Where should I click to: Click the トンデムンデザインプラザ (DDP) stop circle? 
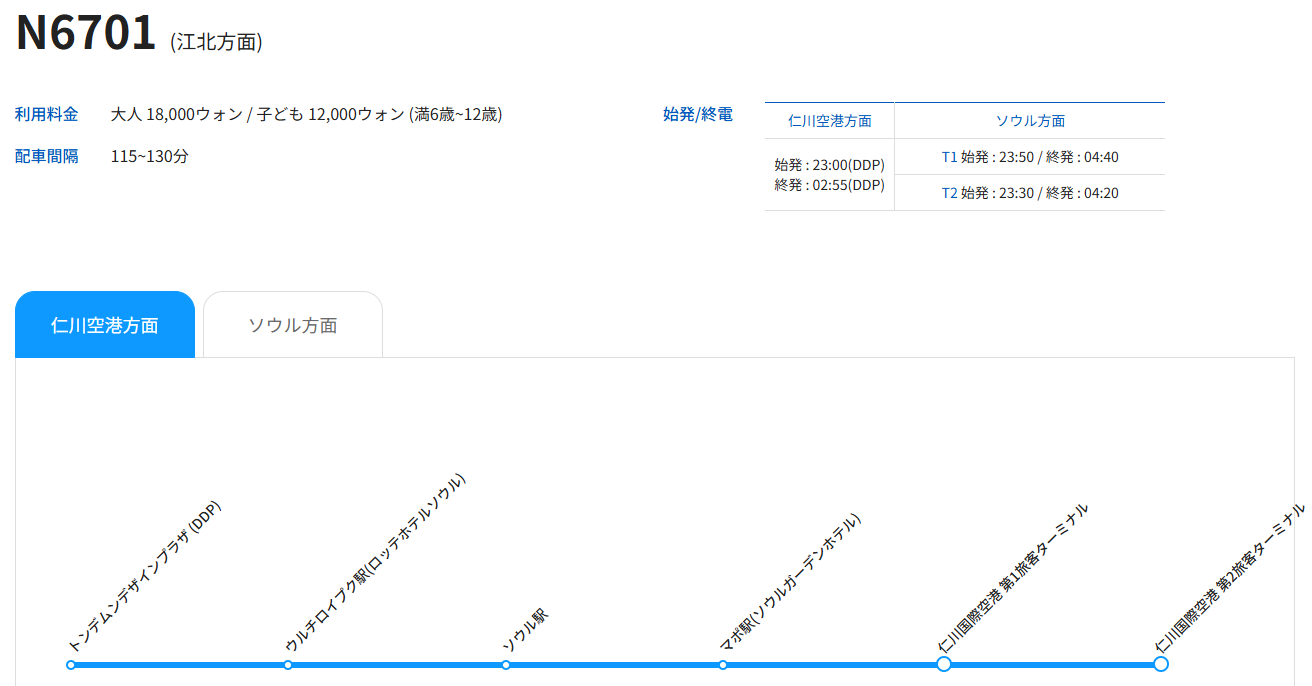pyautogui.click(x=71, y=665)
